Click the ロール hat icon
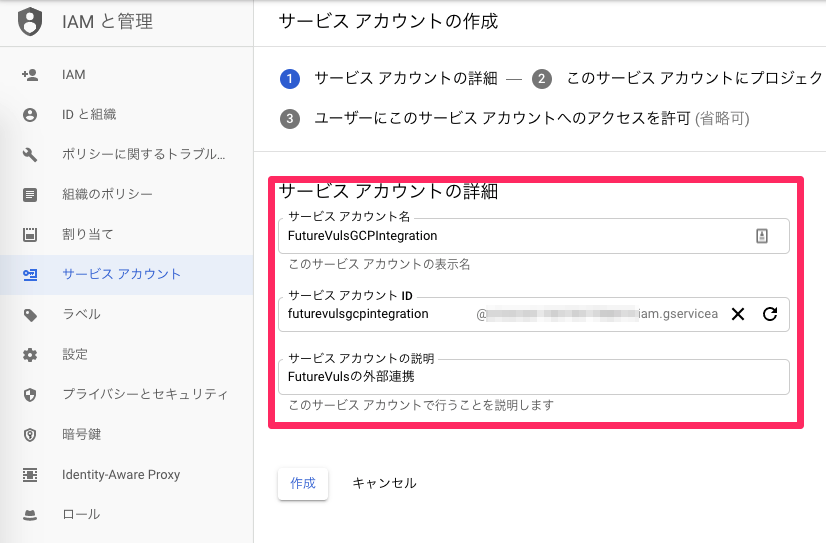This screenshot has height=543, width=826. click(30, 515)
